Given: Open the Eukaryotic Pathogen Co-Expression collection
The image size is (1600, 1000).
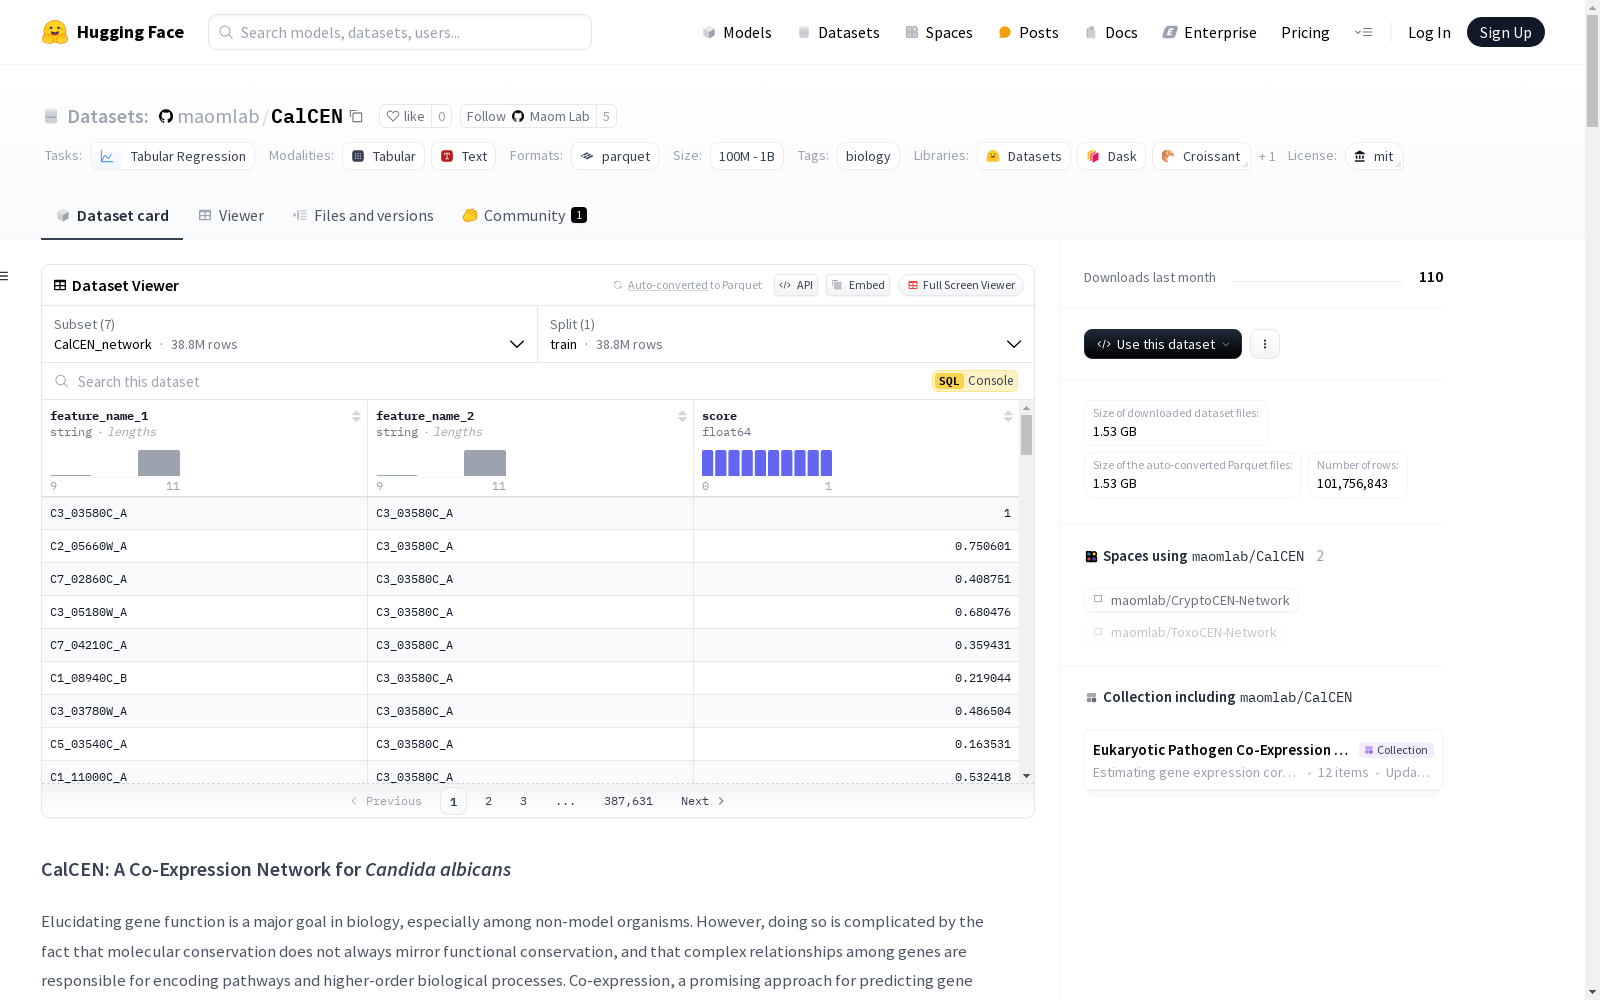Looking at the screenshot, I should click(x=1263, y=760).
